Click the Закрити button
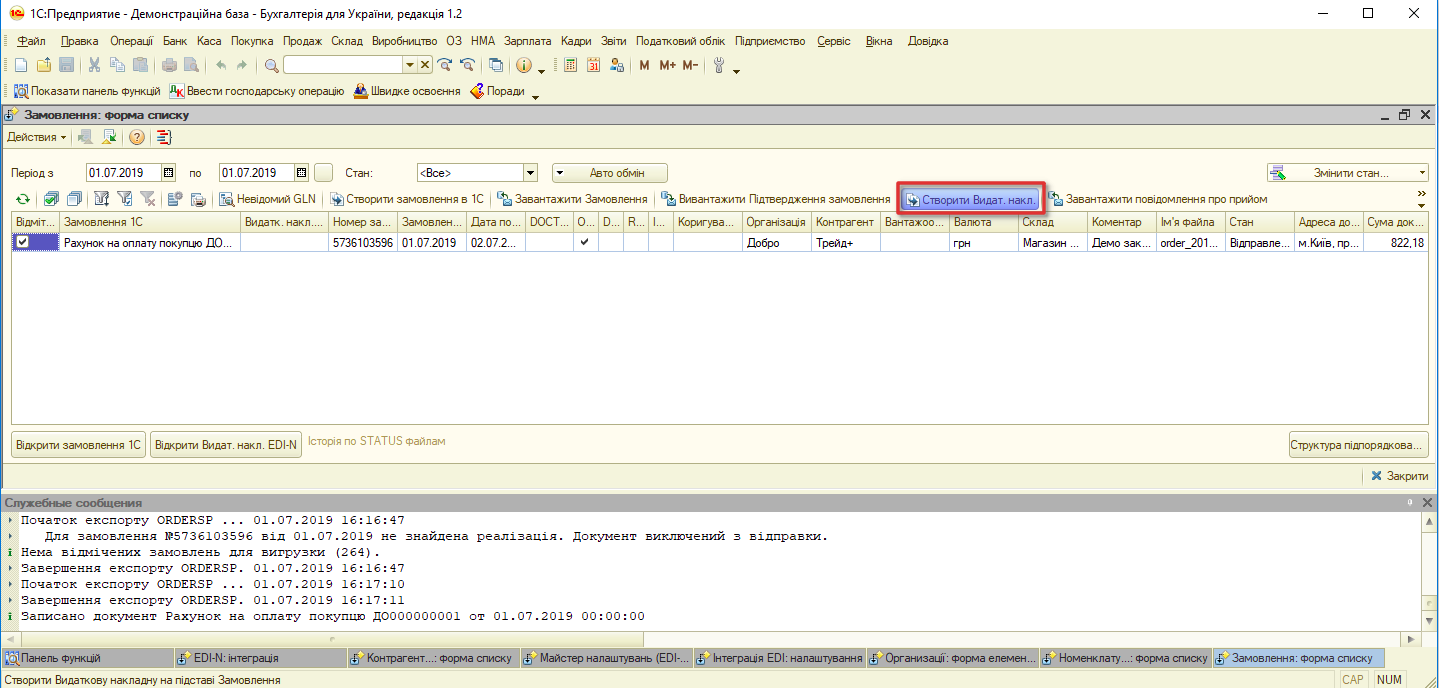The height and width of the screenshot is (688, 1439). (x=1399, y=476)
